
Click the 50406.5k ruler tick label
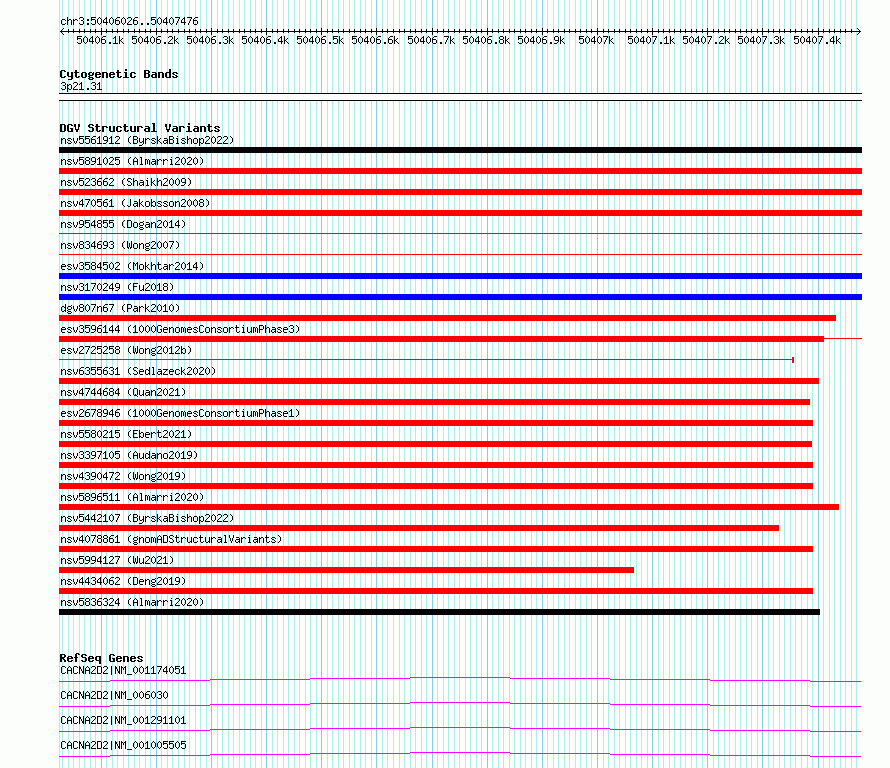click(320, 40)
